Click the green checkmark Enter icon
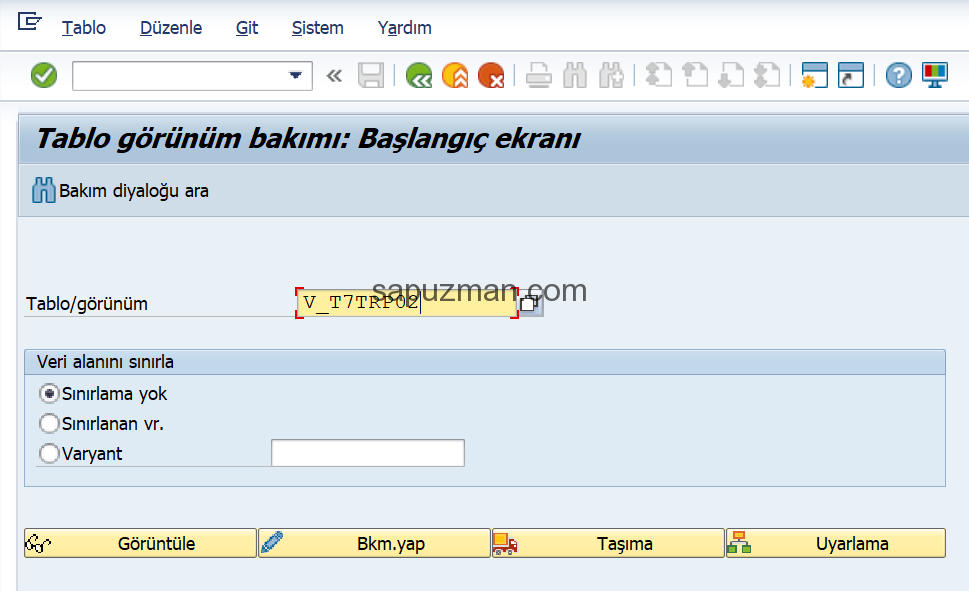 (x=44, y=76)
